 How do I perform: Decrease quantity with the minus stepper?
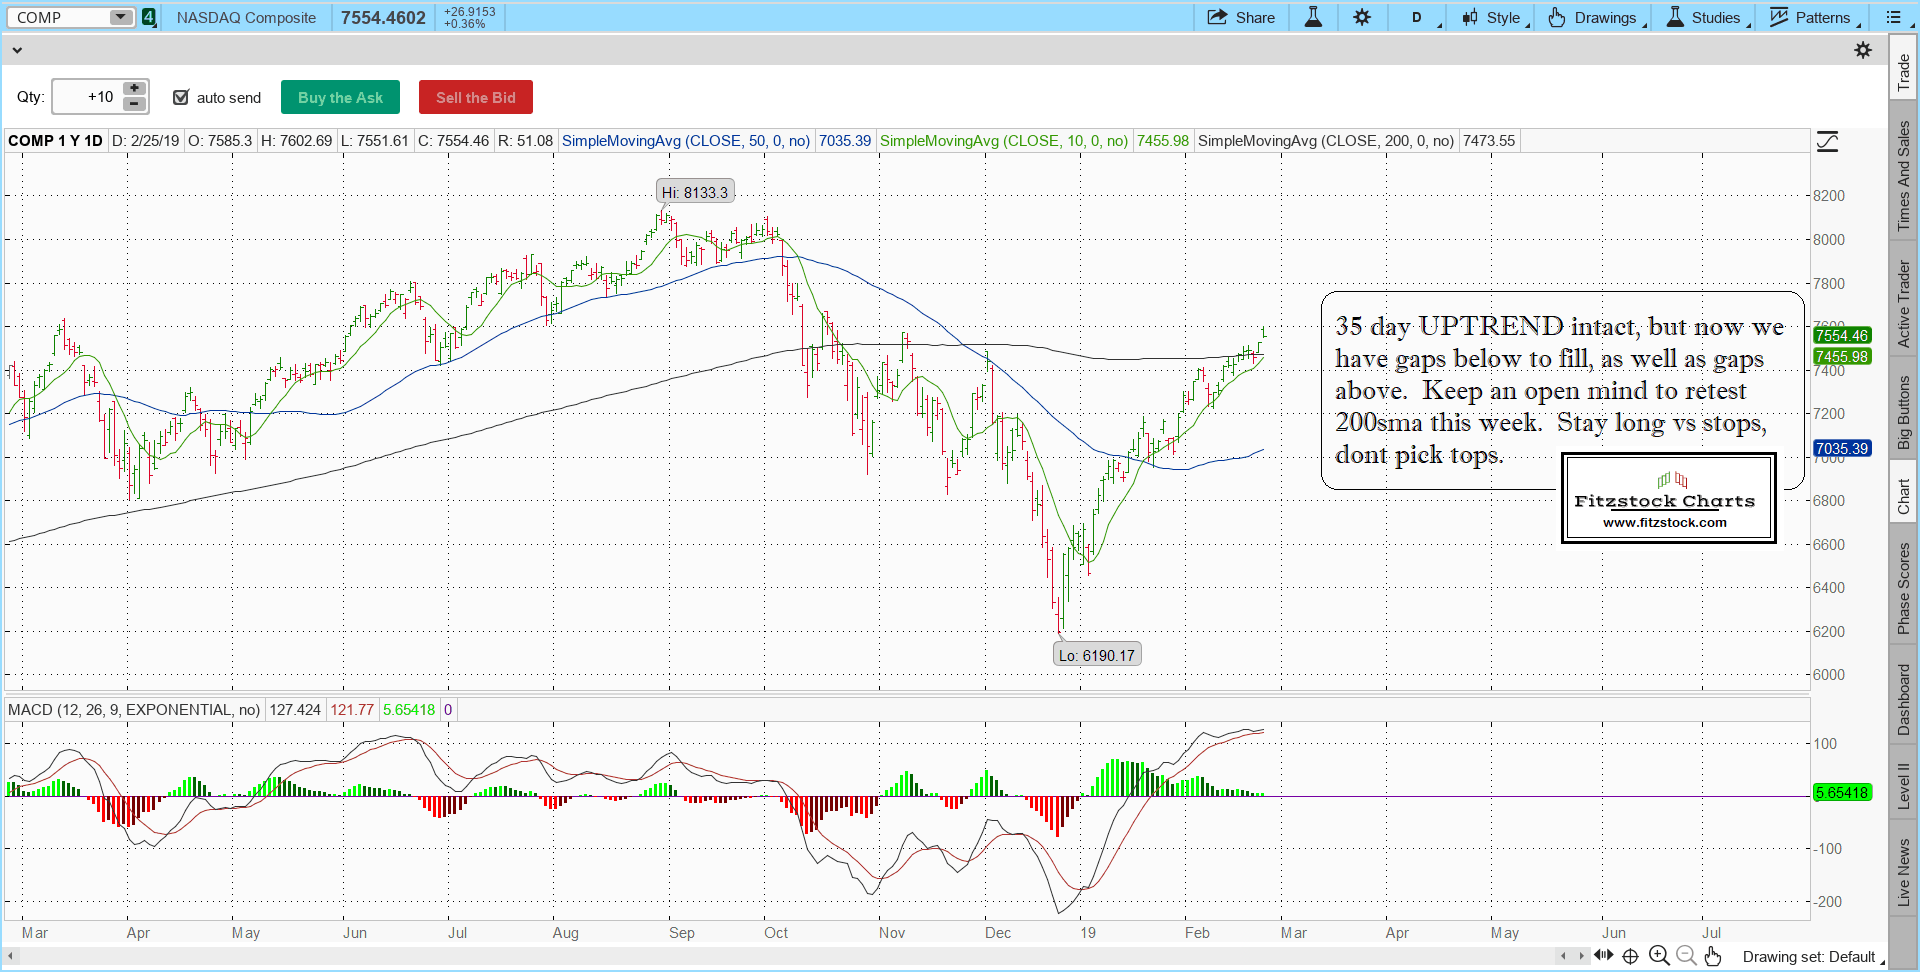point(135,104)
